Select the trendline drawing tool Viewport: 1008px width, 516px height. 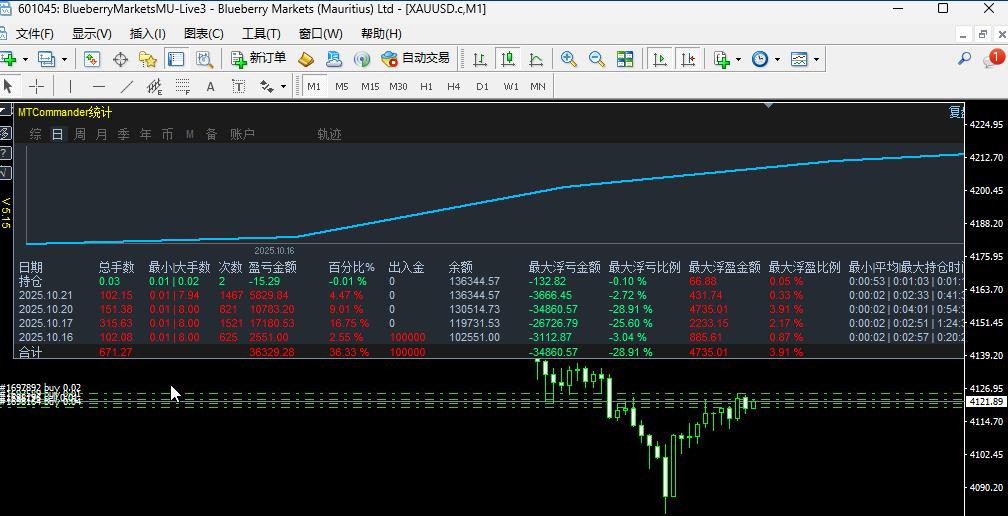127,85
